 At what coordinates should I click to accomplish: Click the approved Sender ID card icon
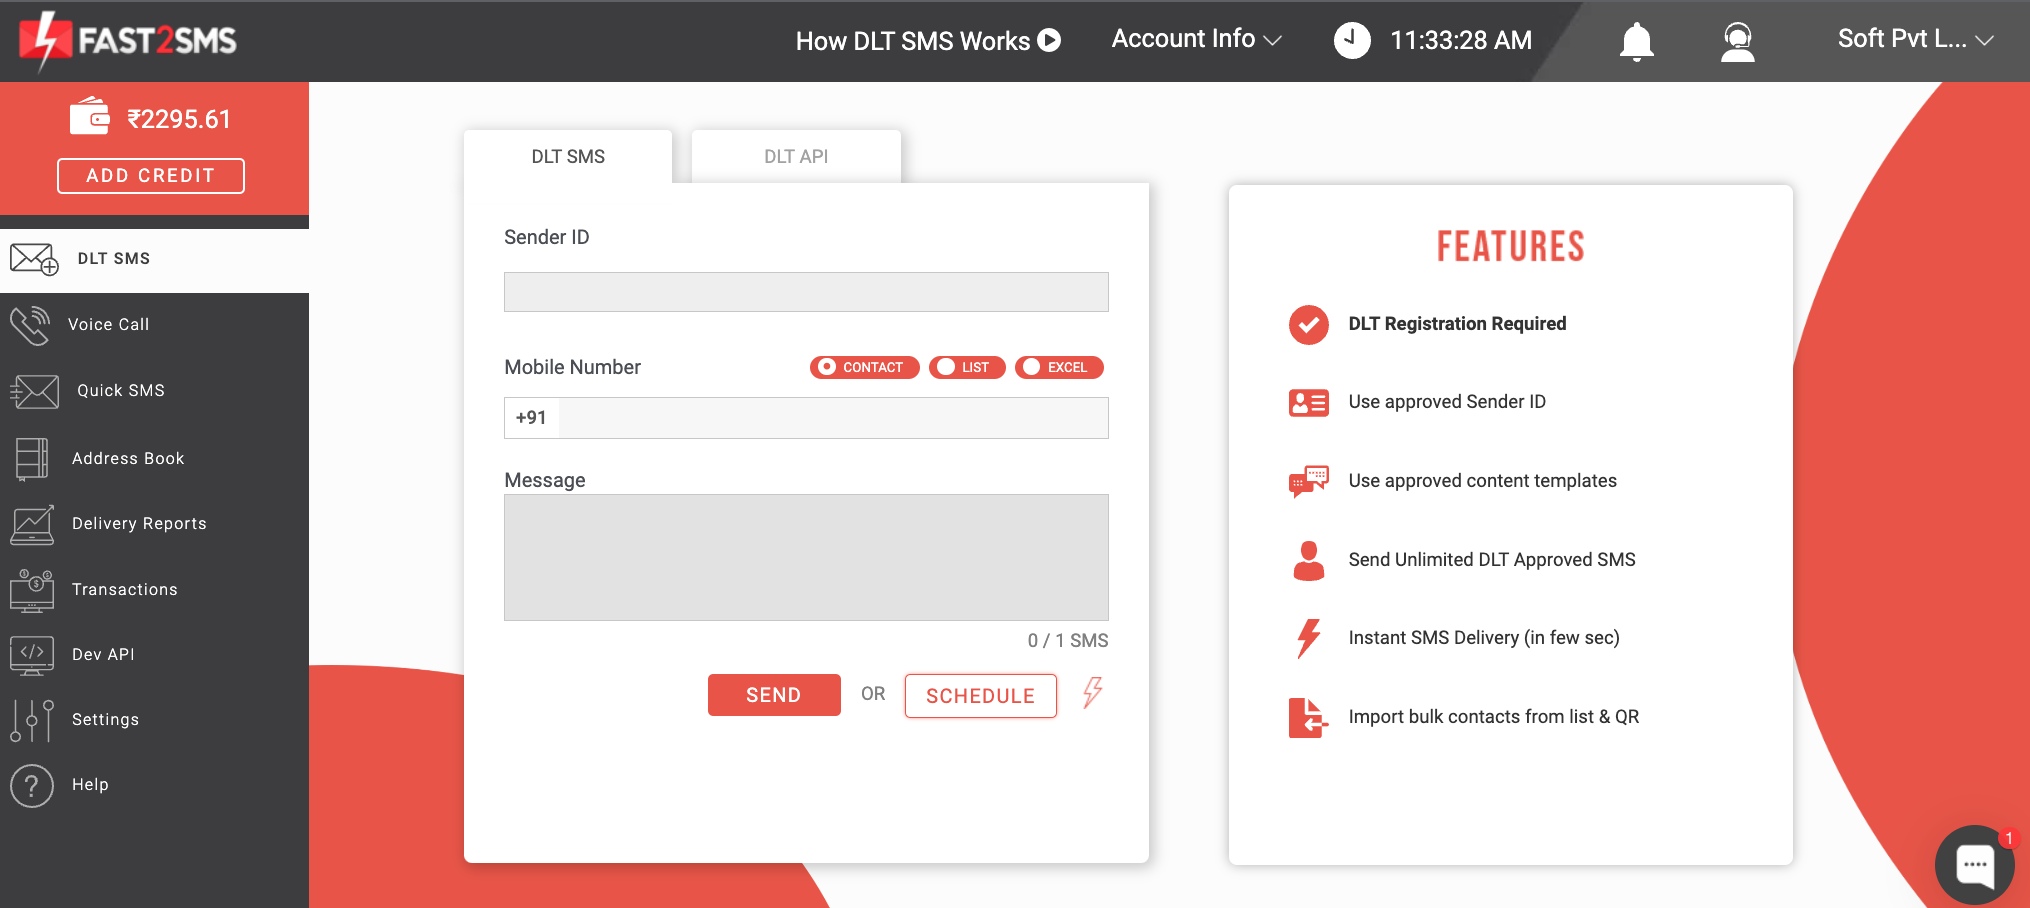pos(1309,402)
